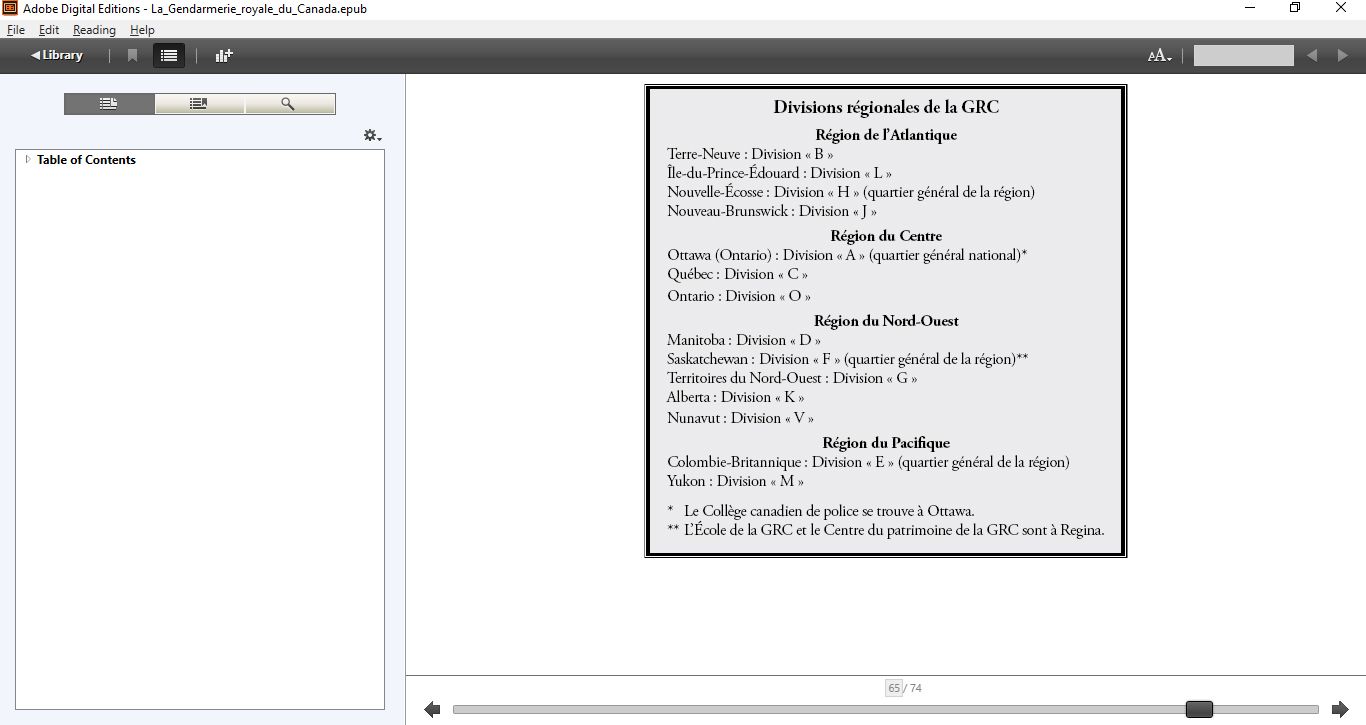Click the 'Colombie-Britannique : Division « E »' line
This screenshot has height=725, width=1366.
tap(868, 462)
